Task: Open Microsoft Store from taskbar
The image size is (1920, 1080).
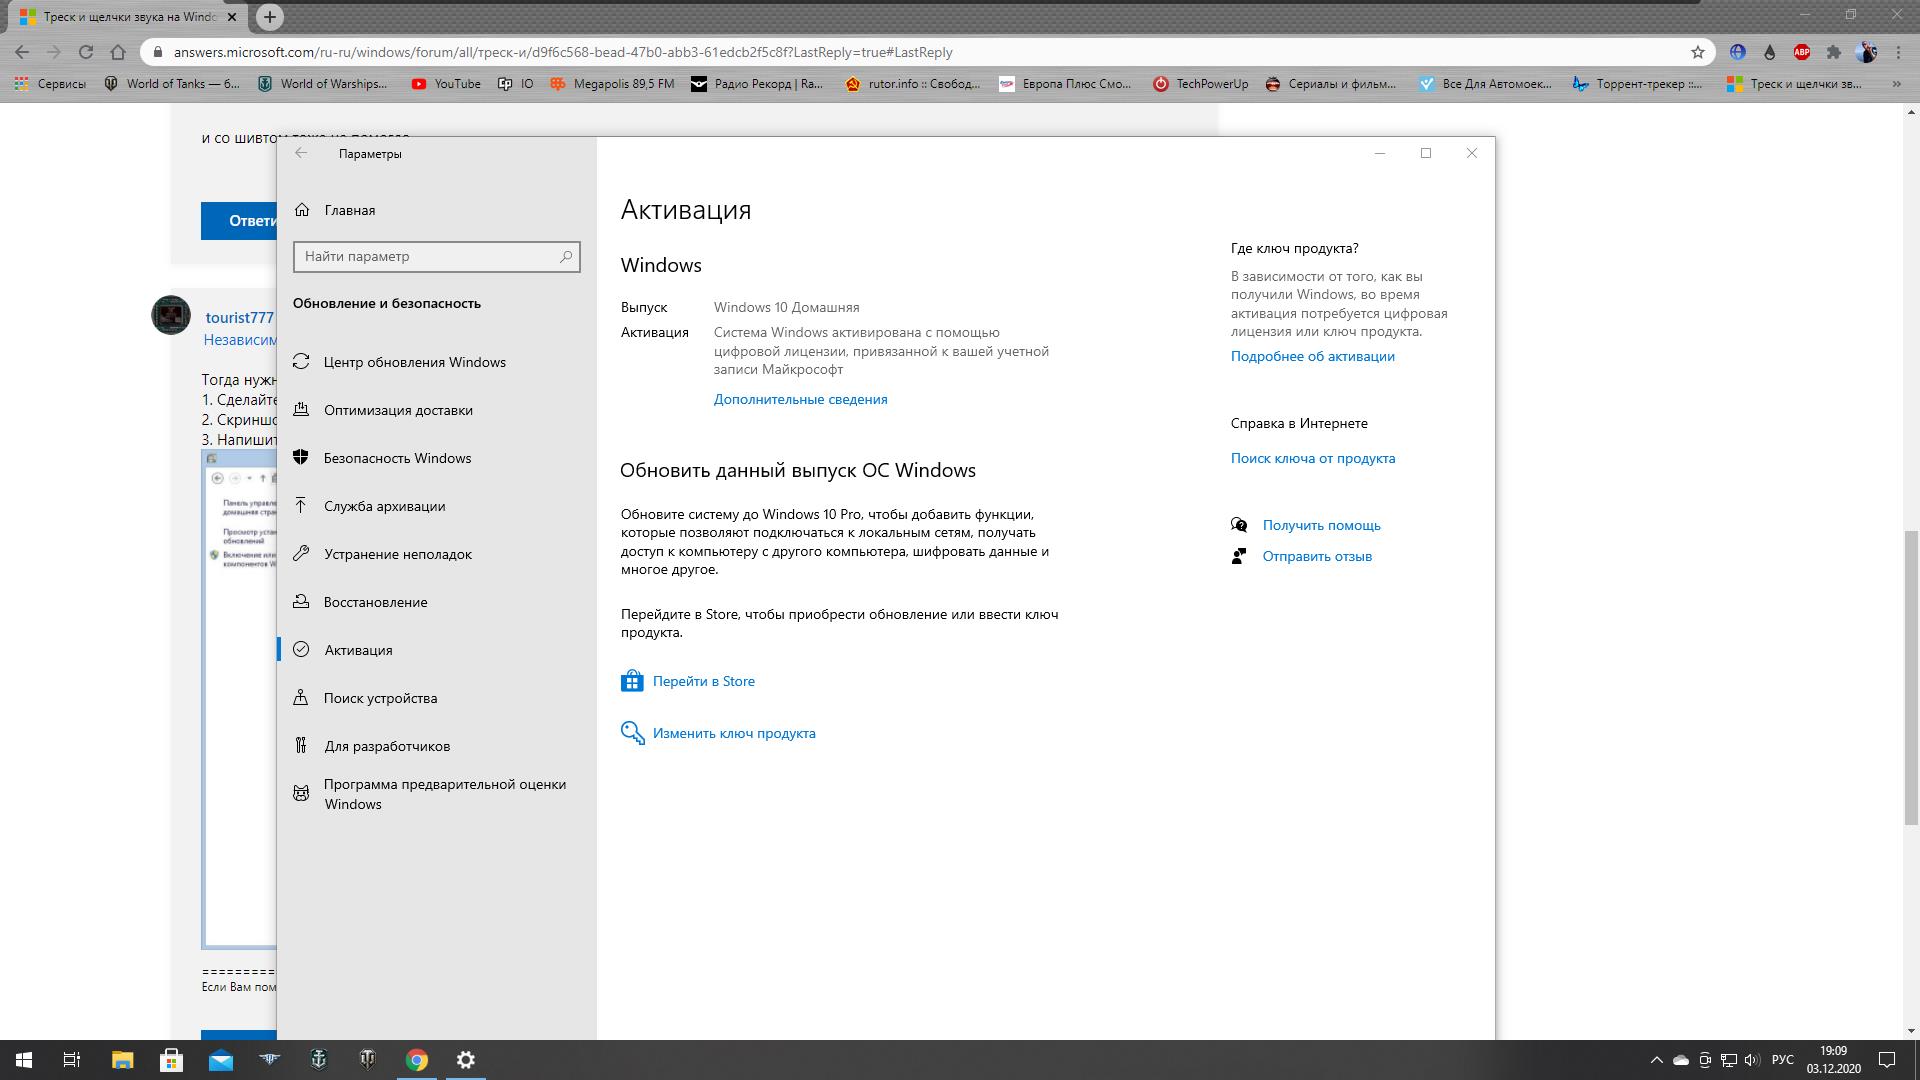Action: point(171,1060)
